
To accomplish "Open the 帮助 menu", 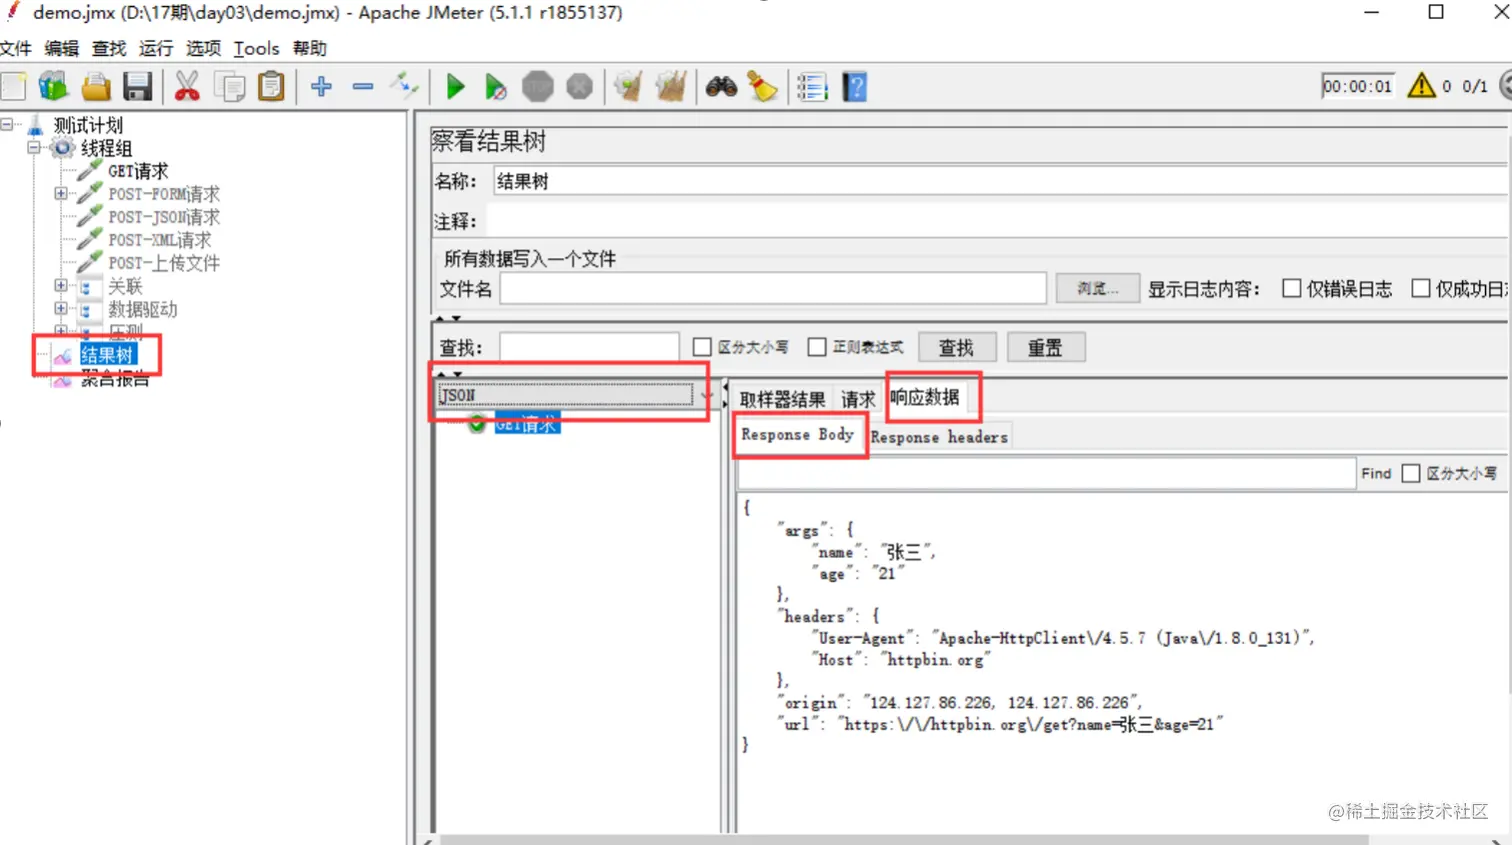I will 310,48.
